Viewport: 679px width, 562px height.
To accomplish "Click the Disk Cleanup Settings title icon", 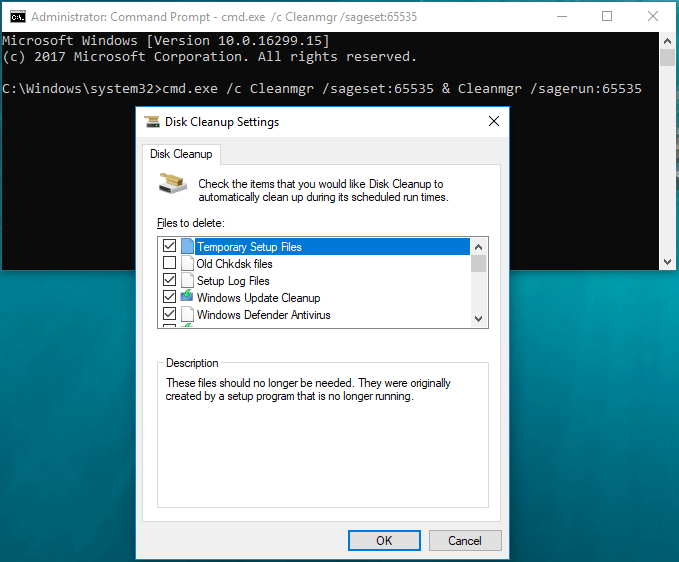I will (x=152, y=122).
